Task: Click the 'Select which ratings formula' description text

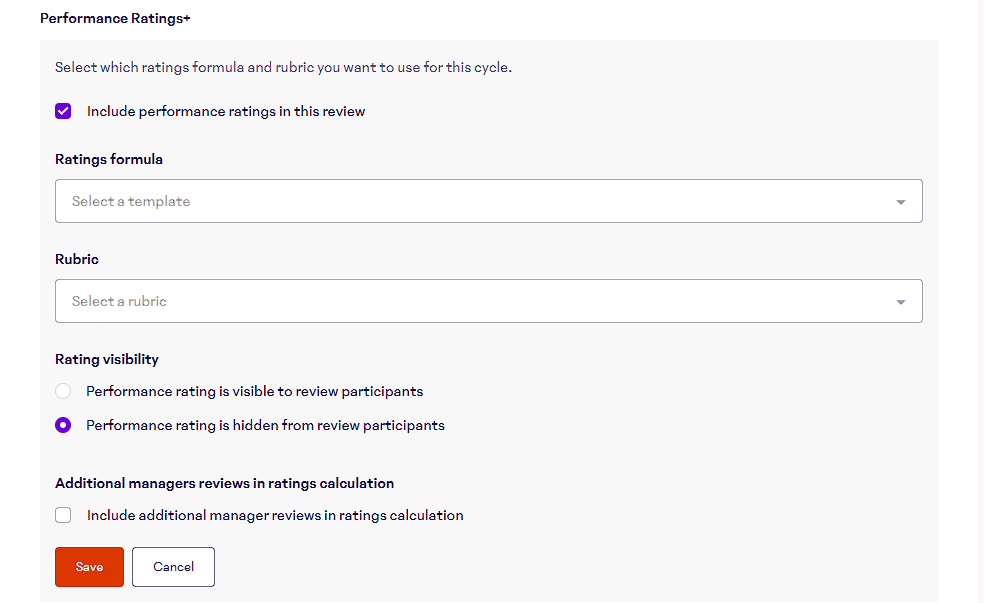Action: click(x=283, y=68)
